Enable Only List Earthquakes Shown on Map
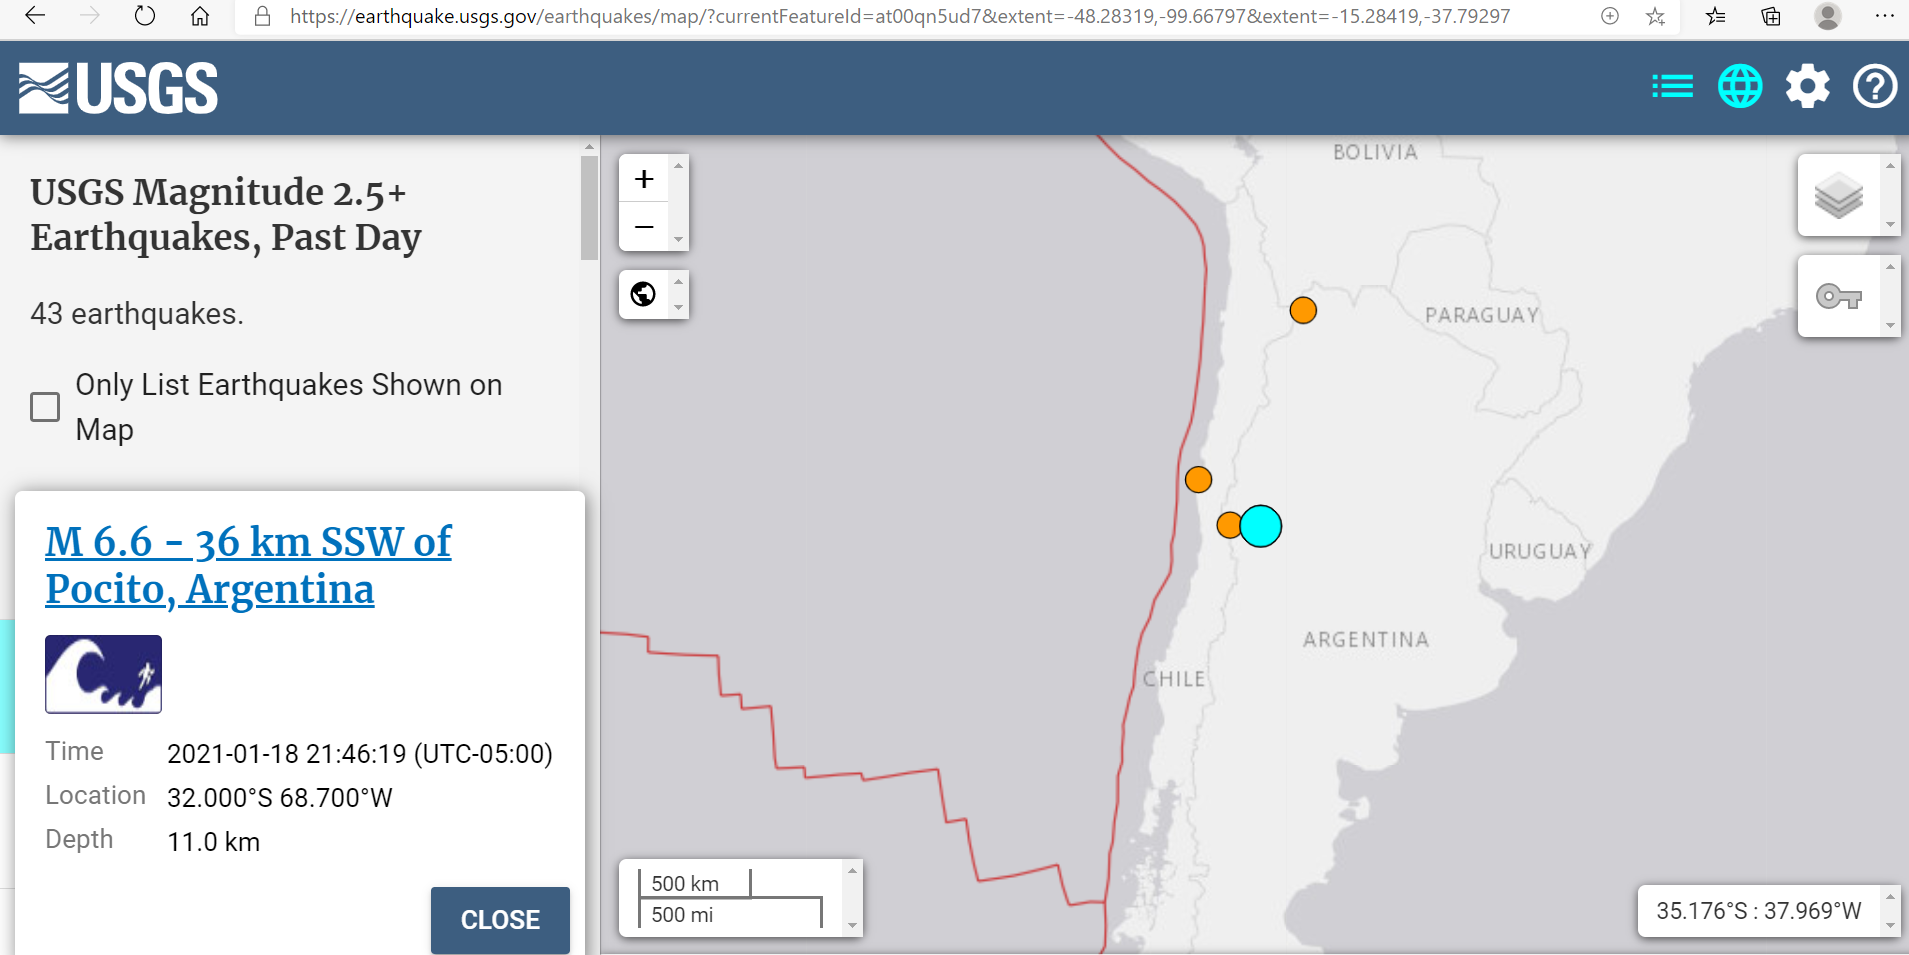 (45, 407)
